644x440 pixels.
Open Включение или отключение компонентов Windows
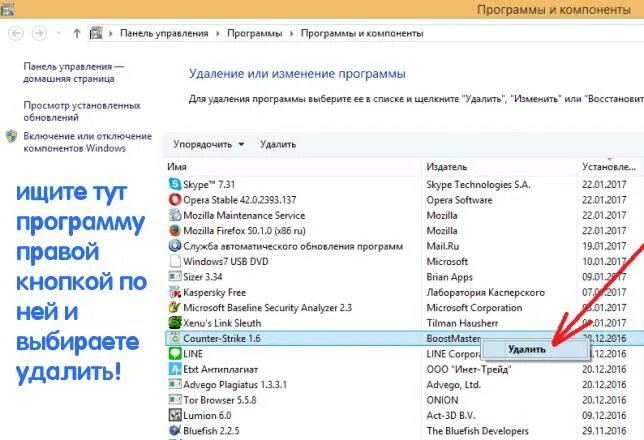[87, 142]
